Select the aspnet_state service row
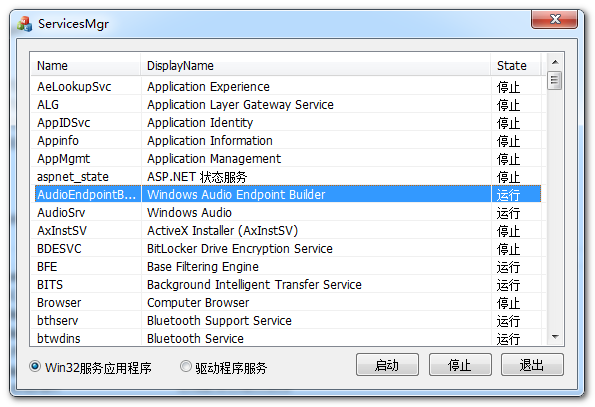 click(288, 176)
